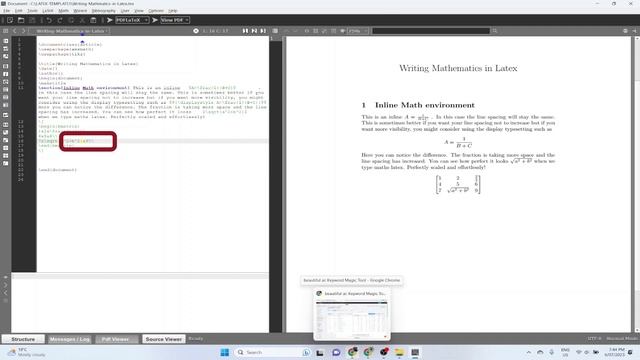
Task: Show the Messages / Log panel
Action: [x=70, y=339]
